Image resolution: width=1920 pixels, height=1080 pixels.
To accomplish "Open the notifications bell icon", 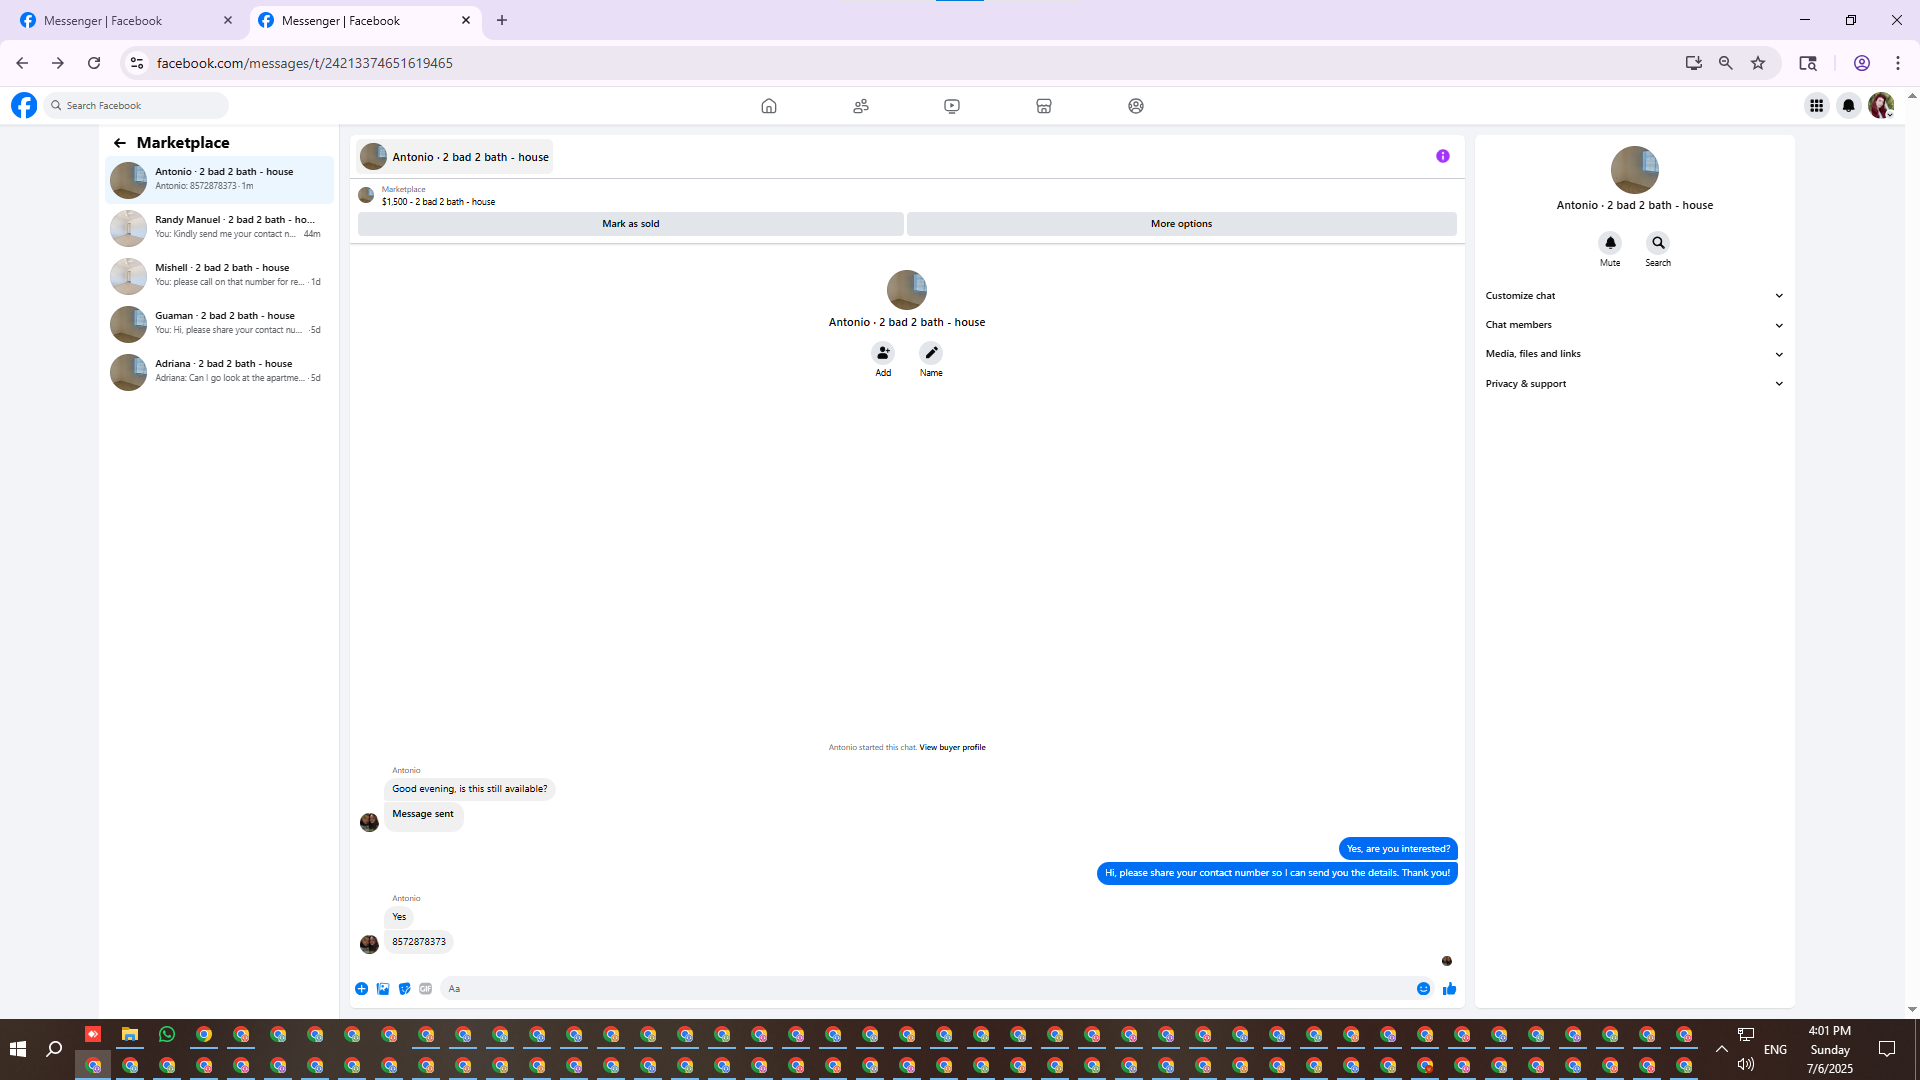I will tap(1848, 106).
